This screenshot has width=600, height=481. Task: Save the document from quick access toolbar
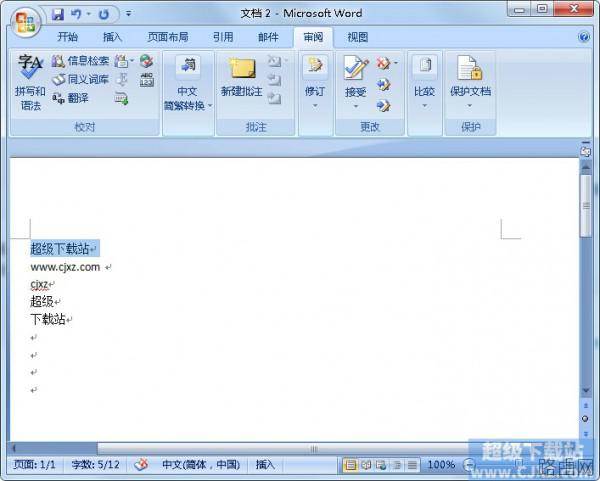point(58,15)
